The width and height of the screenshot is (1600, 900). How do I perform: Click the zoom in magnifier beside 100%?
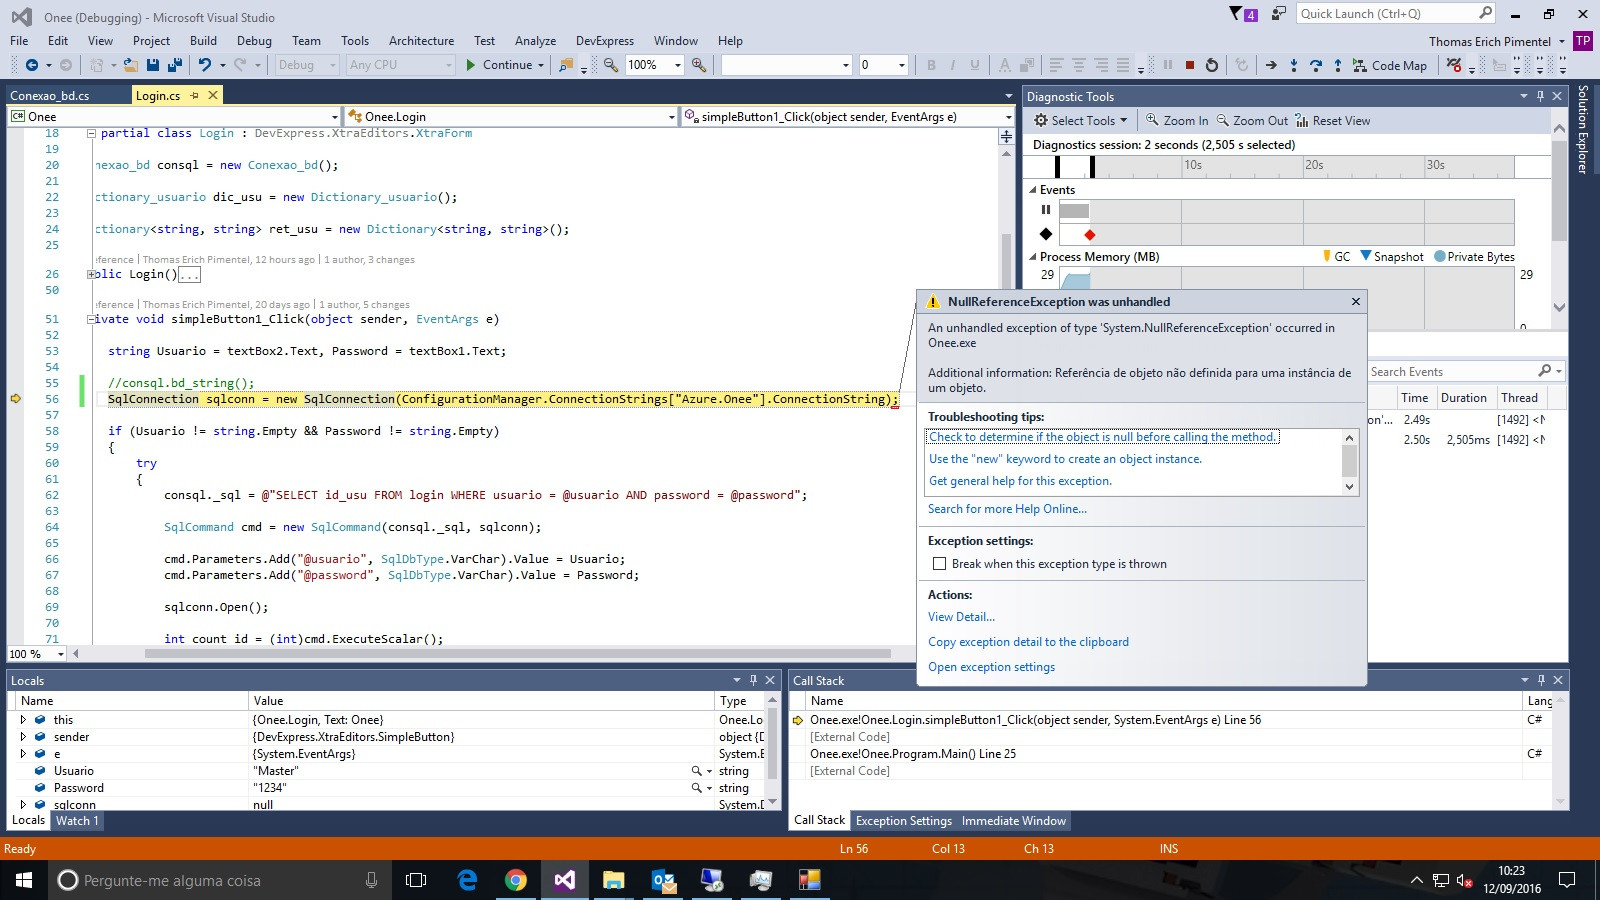point(699,65)
